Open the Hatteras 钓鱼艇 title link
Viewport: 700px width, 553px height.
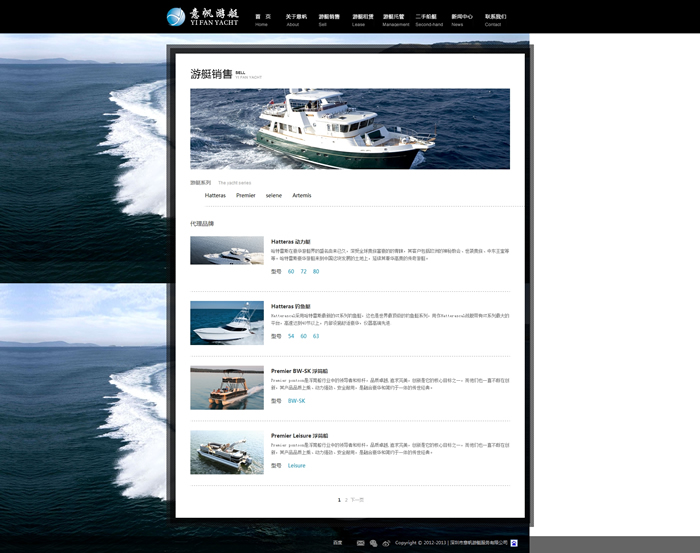click(x=290, y=306)
